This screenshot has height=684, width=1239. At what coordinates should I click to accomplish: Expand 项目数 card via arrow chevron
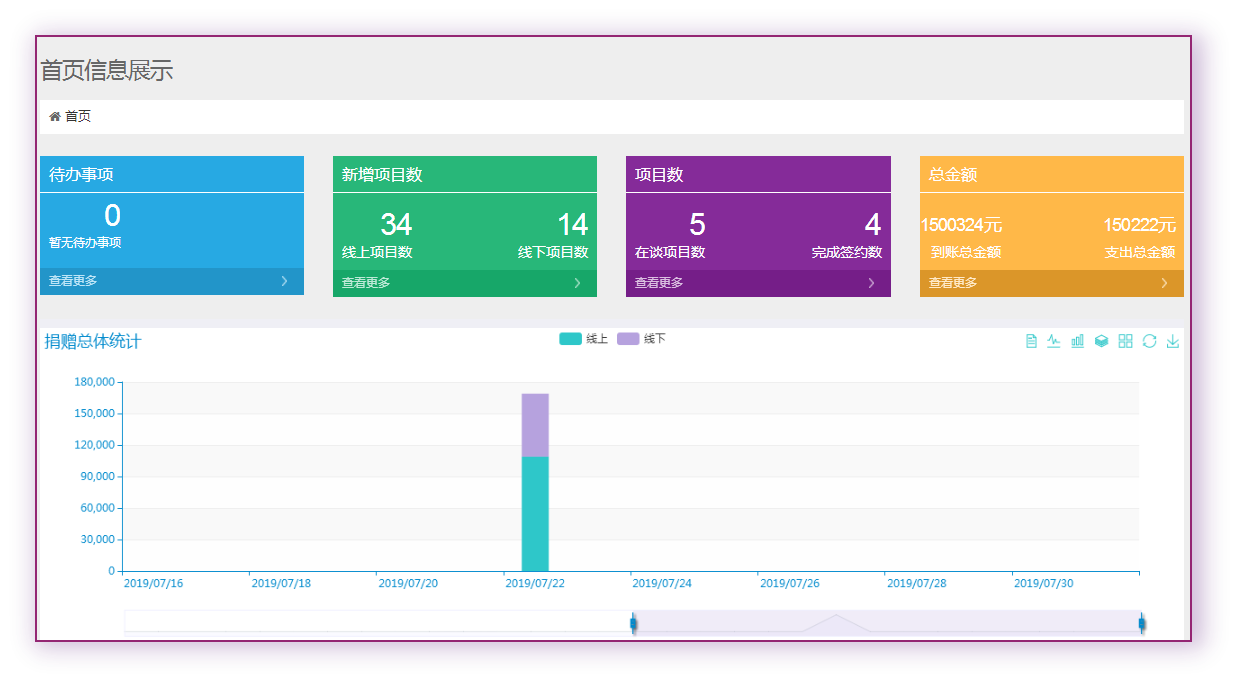tap(871, 283)
